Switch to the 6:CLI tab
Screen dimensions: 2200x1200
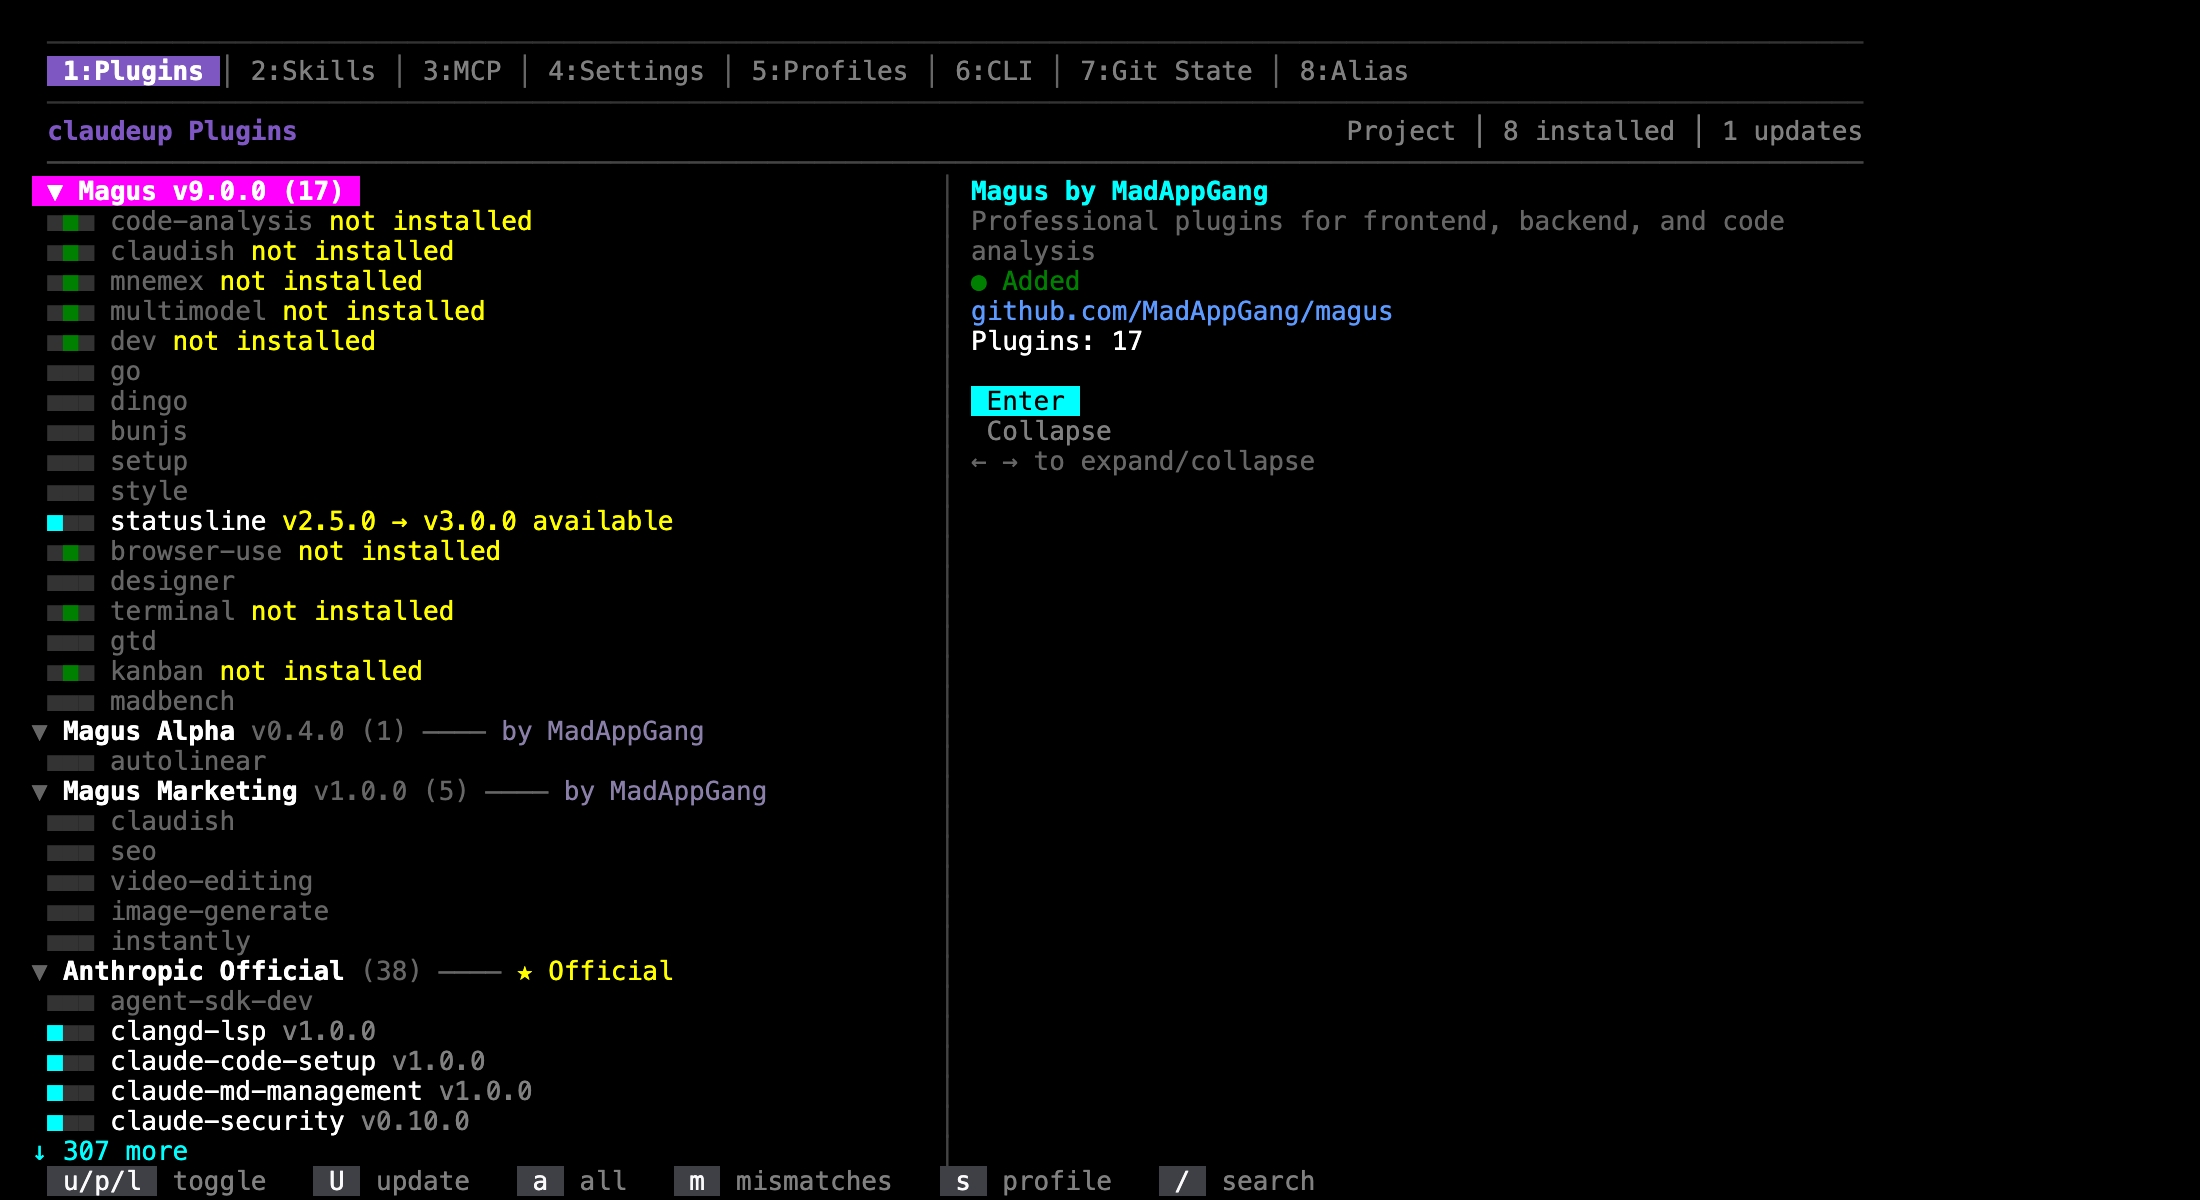(994, 71)
